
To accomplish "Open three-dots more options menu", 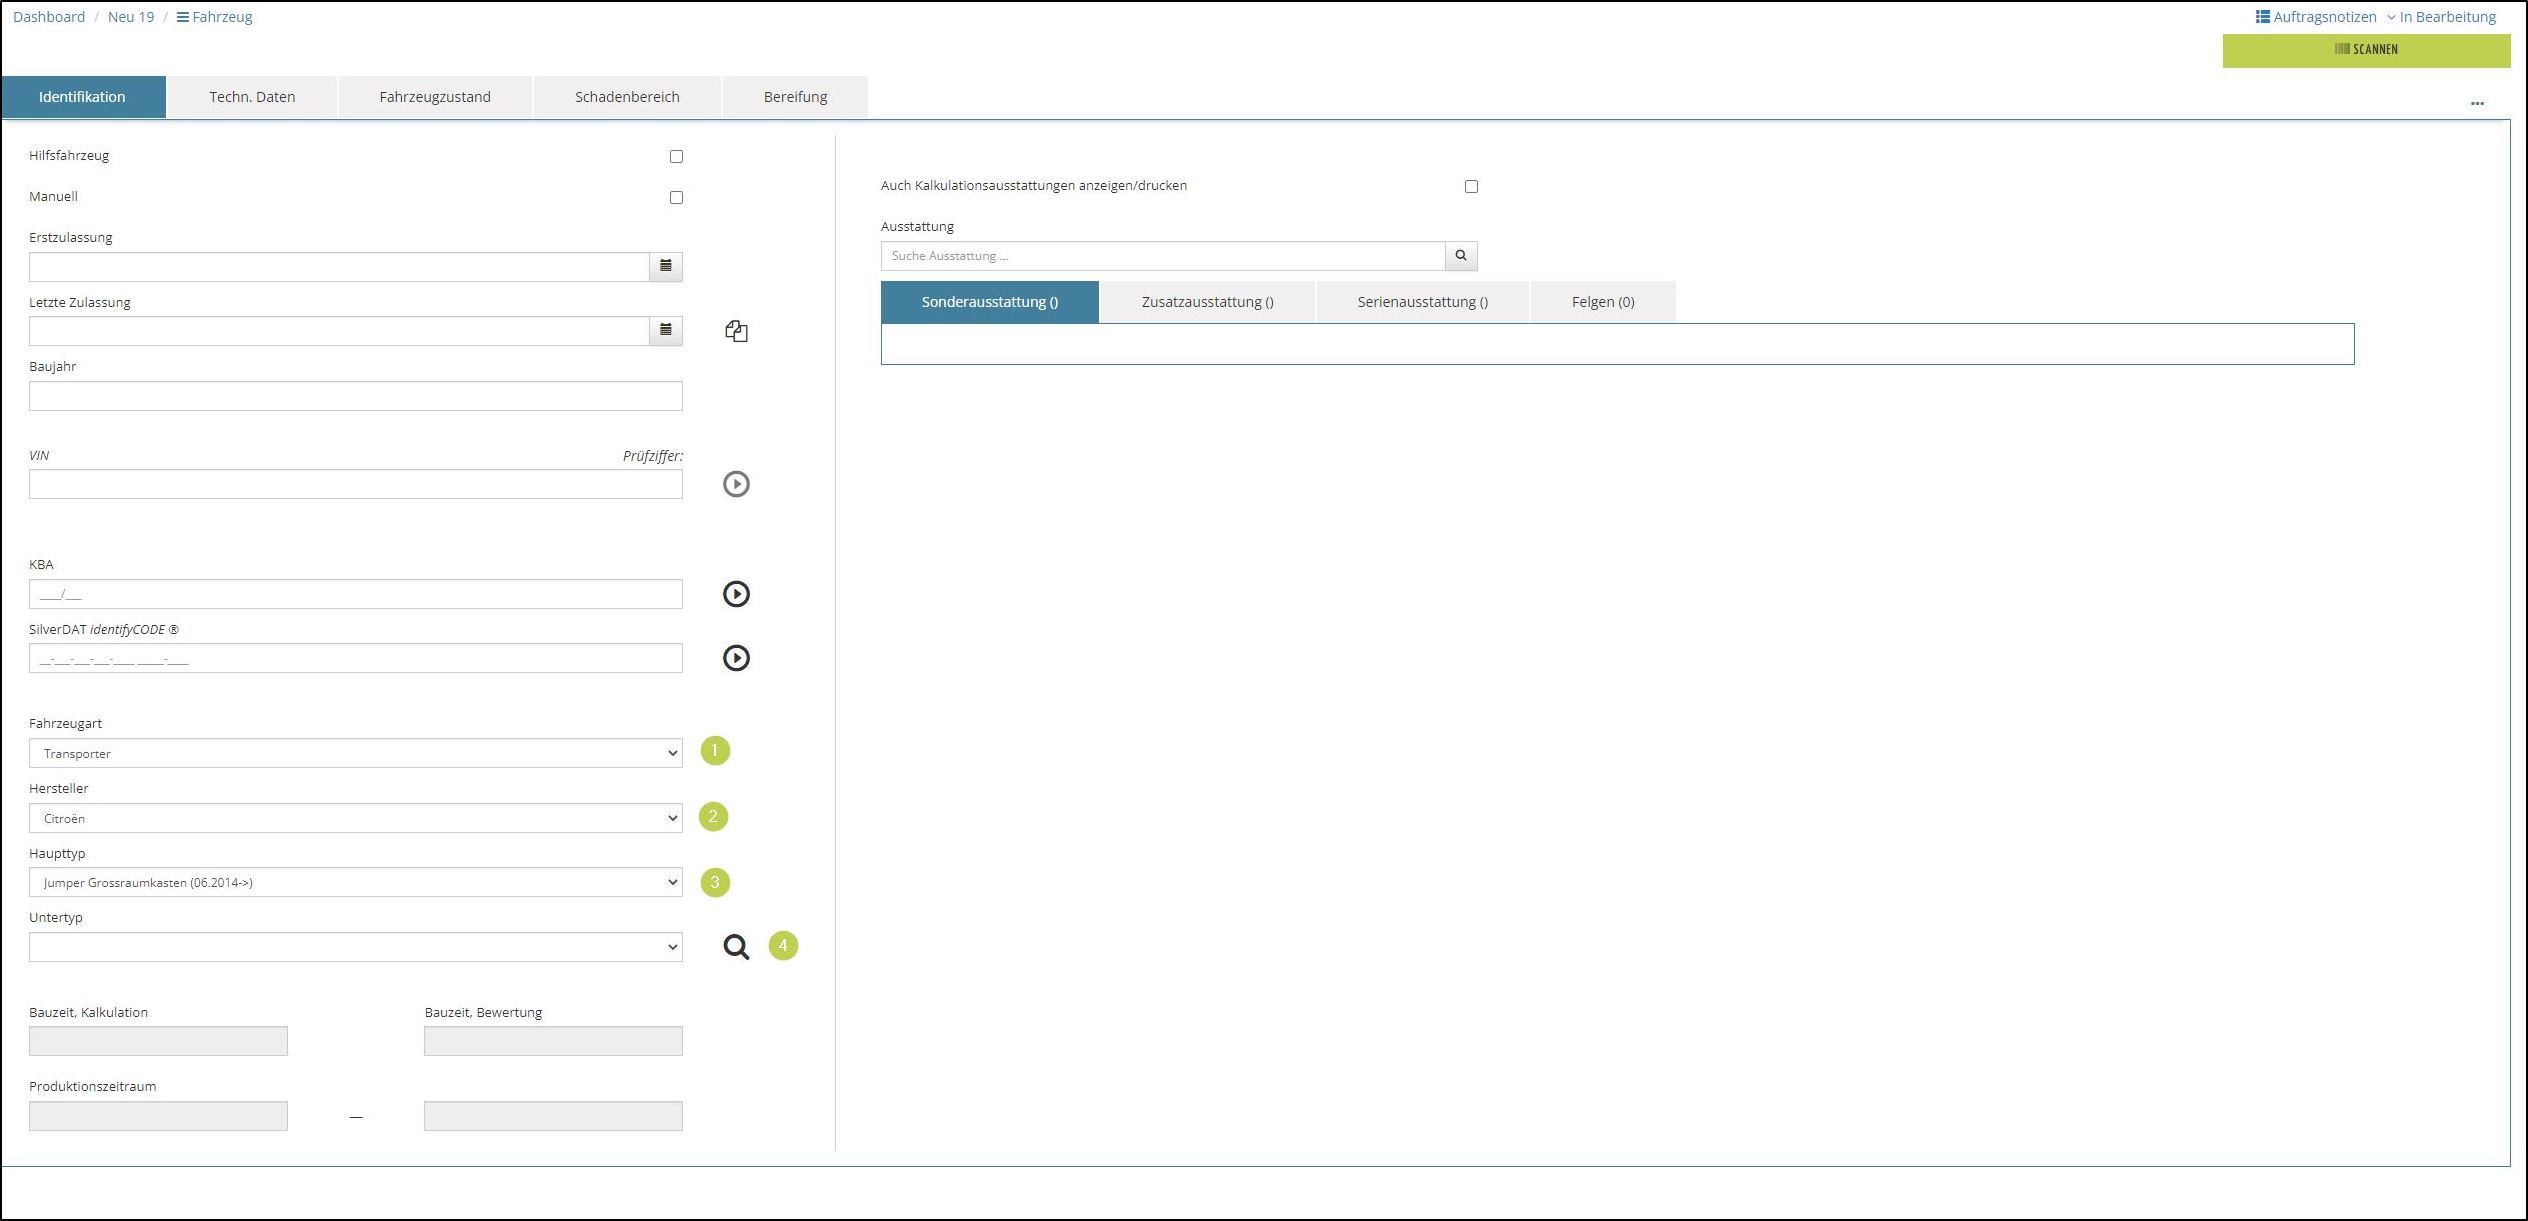I will point(2476,103).
